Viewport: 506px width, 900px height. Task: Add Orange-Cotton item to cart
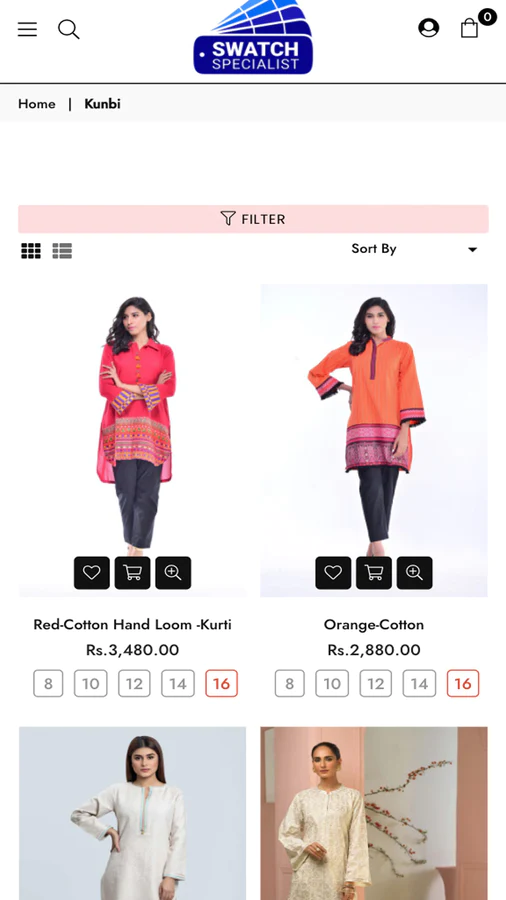pyautogui.click(x=374, y=572)
